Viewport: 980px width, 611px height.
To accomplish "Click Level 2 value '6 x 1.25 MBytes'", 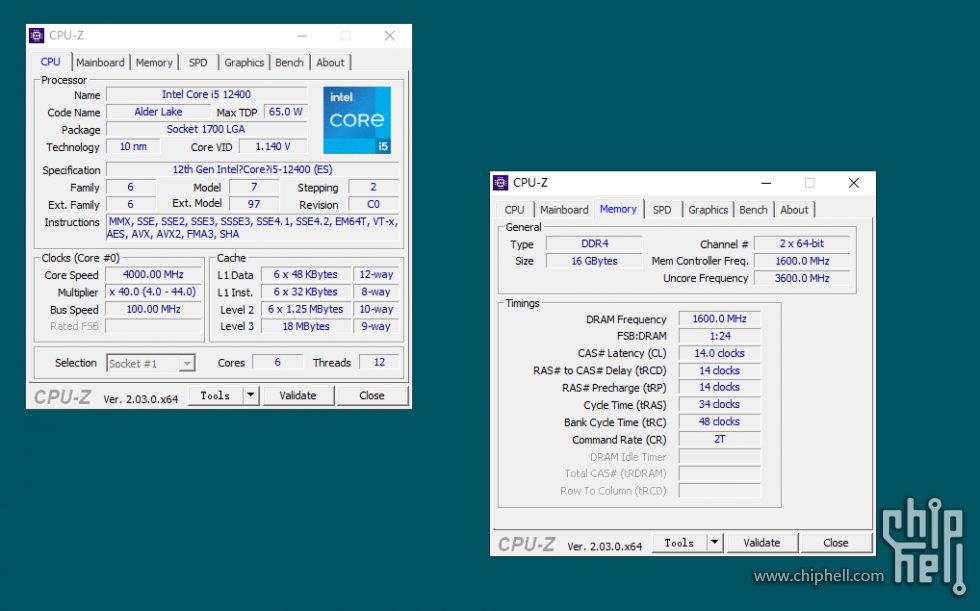I will [306, 309].
